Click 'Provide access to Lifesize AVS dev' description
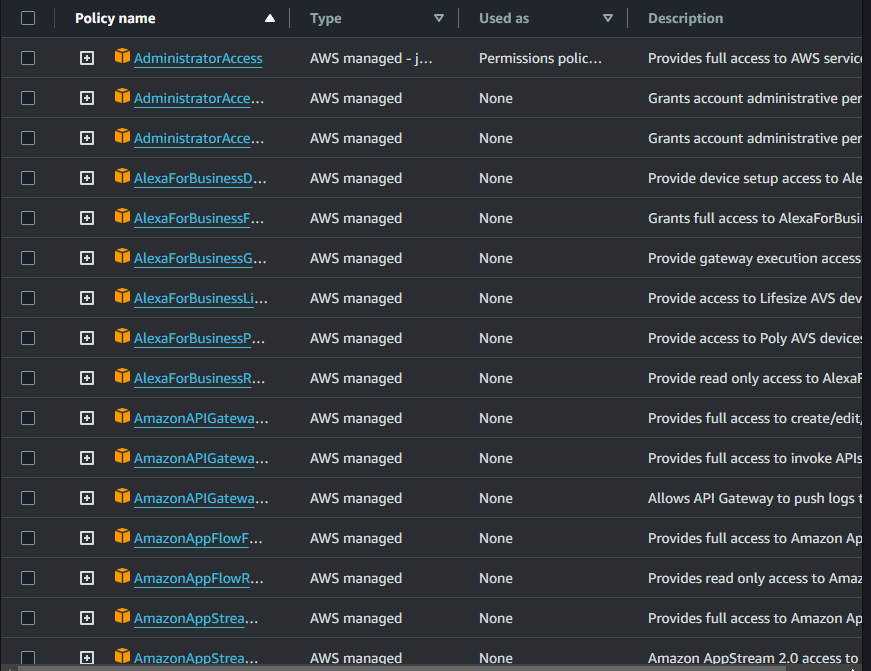The image size is (871, 671). tap(755, 298)
